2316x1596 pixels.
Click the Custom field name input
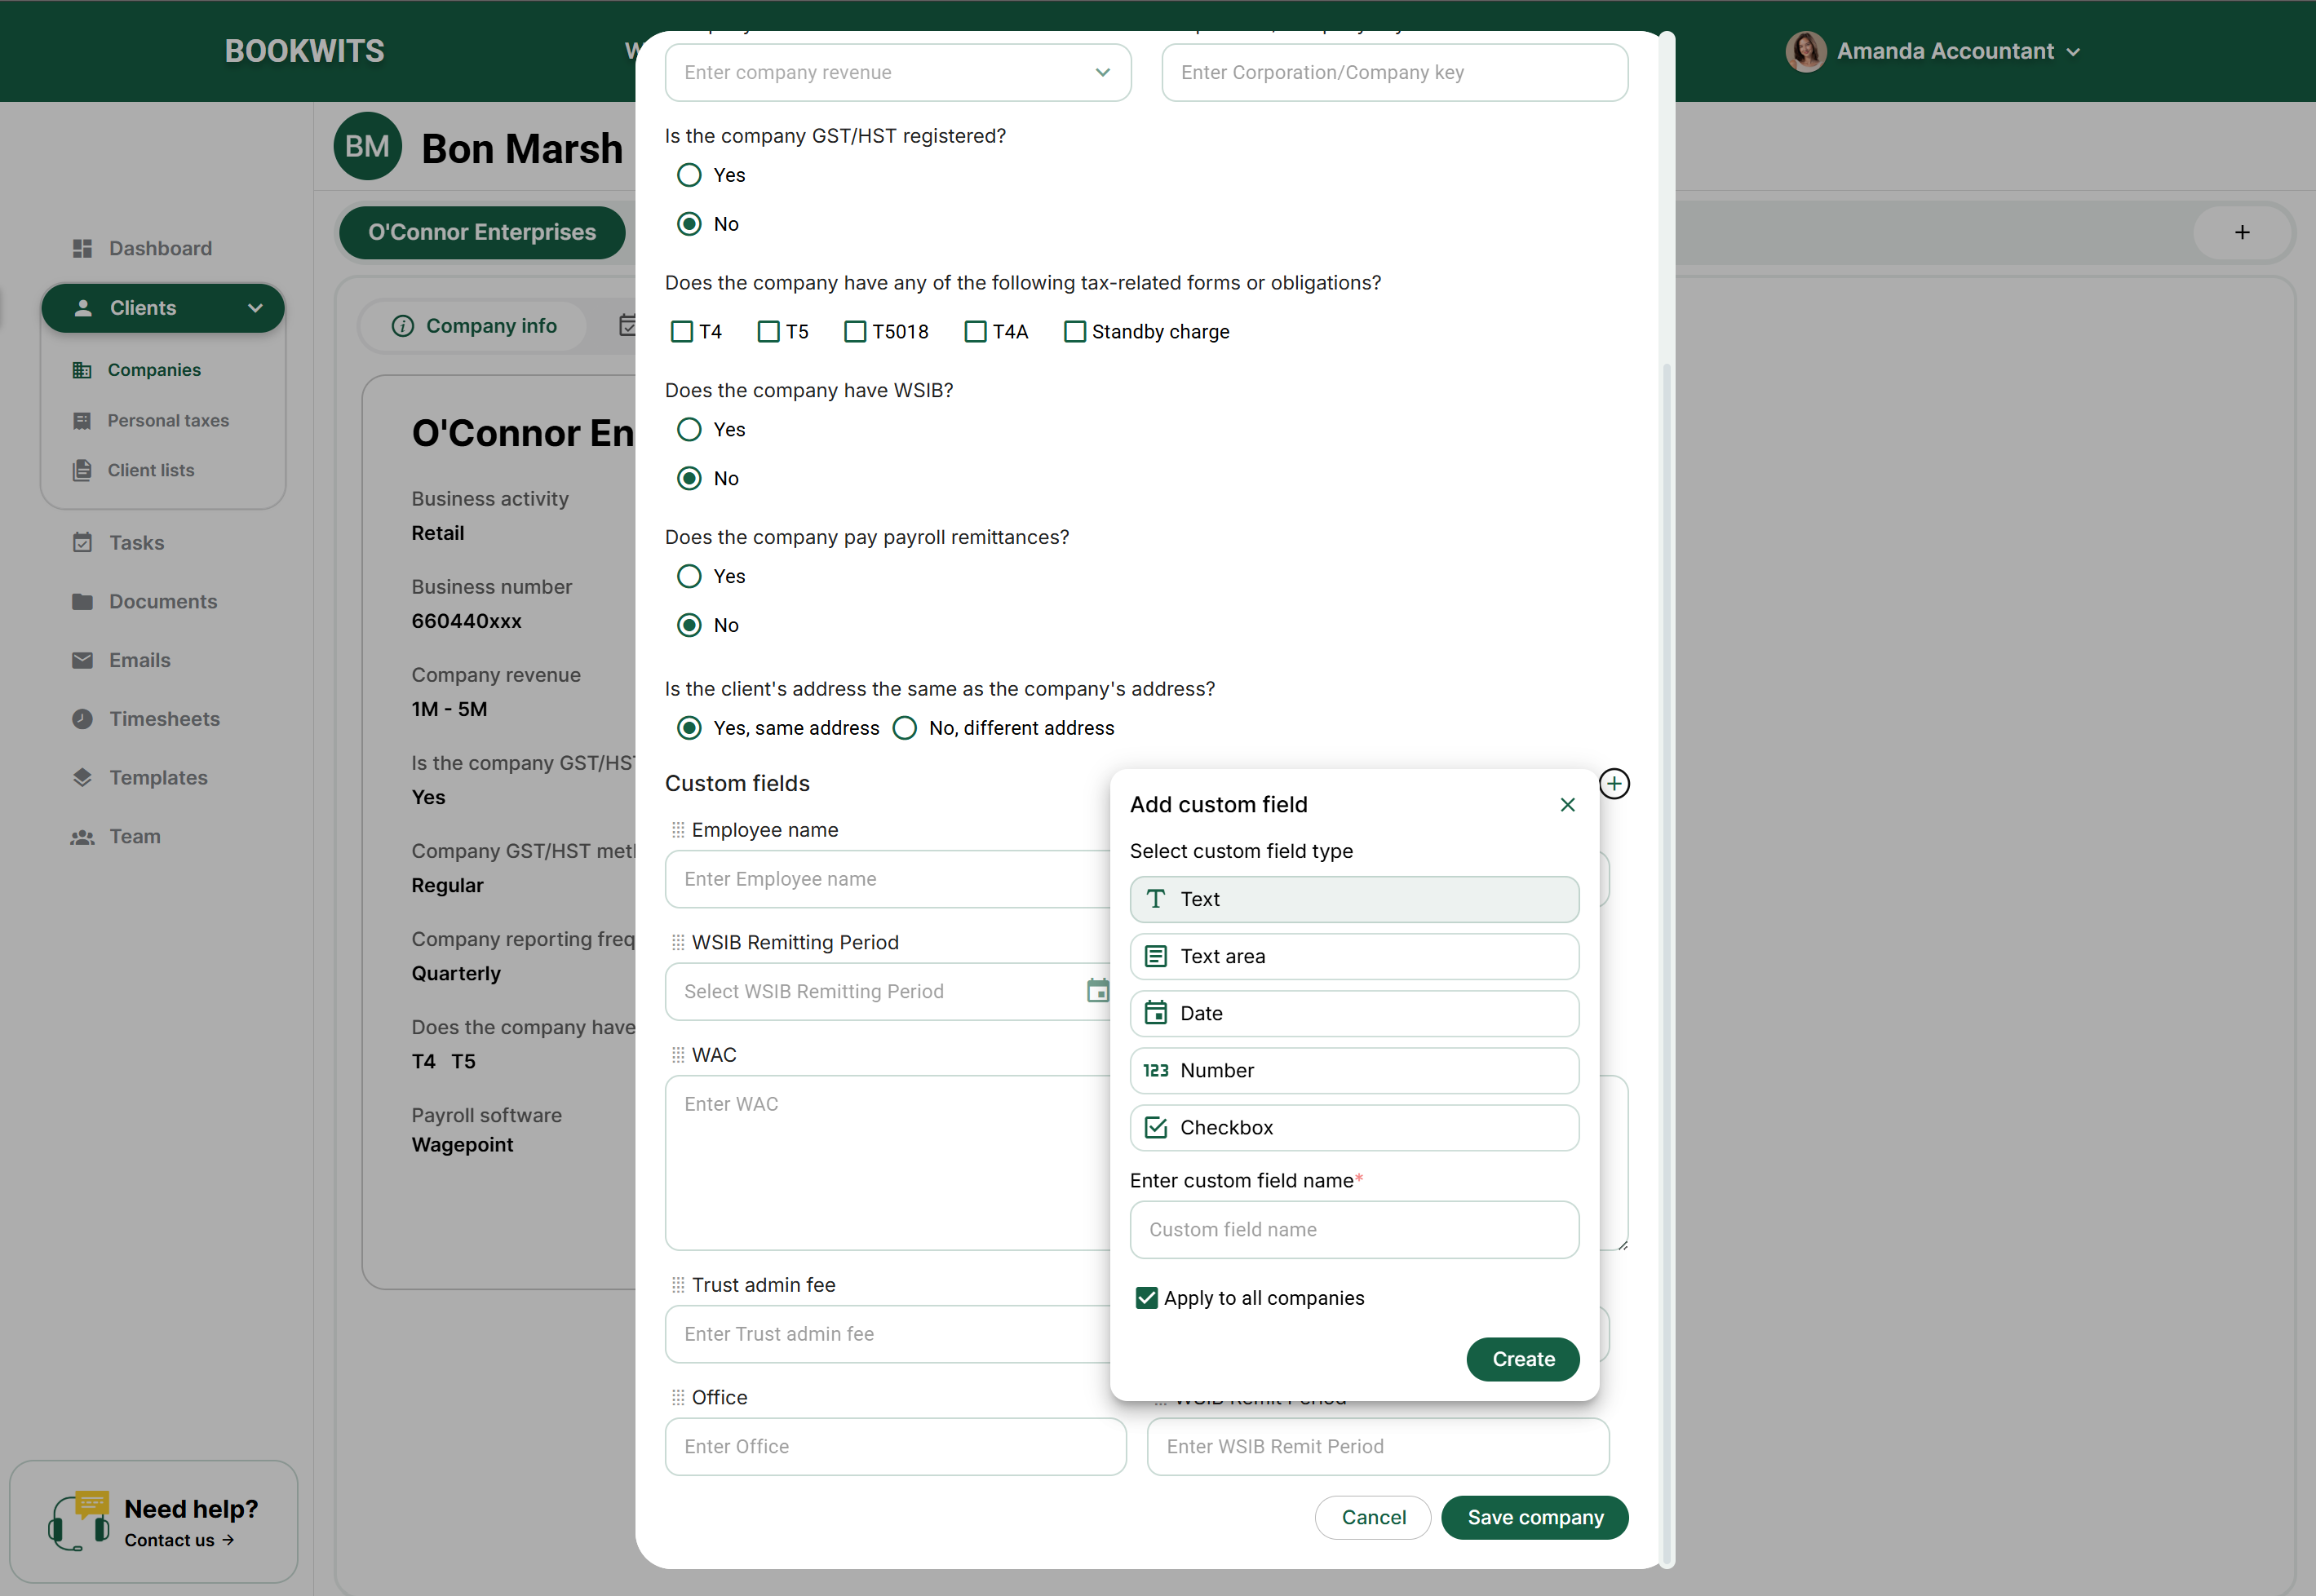pos(1354,1229)
